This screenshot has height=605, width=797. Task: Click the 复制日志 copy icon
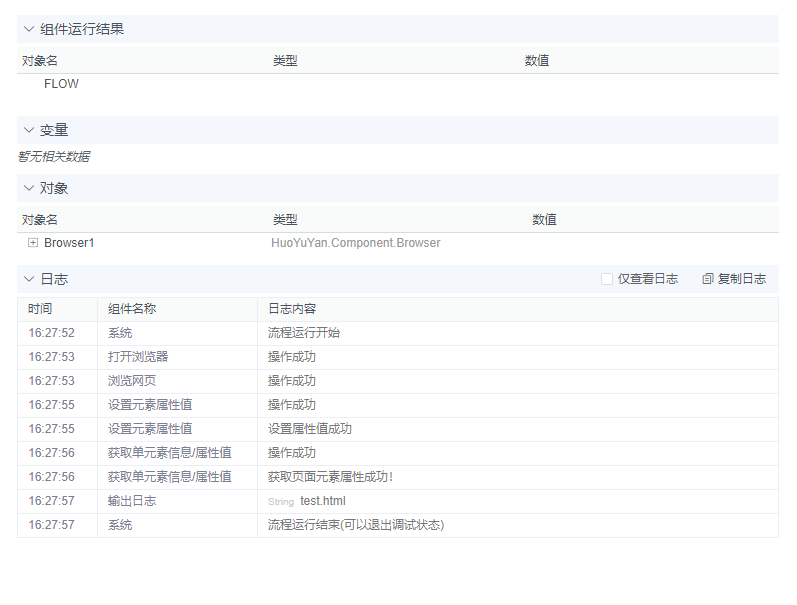click(x=708, y=279)
